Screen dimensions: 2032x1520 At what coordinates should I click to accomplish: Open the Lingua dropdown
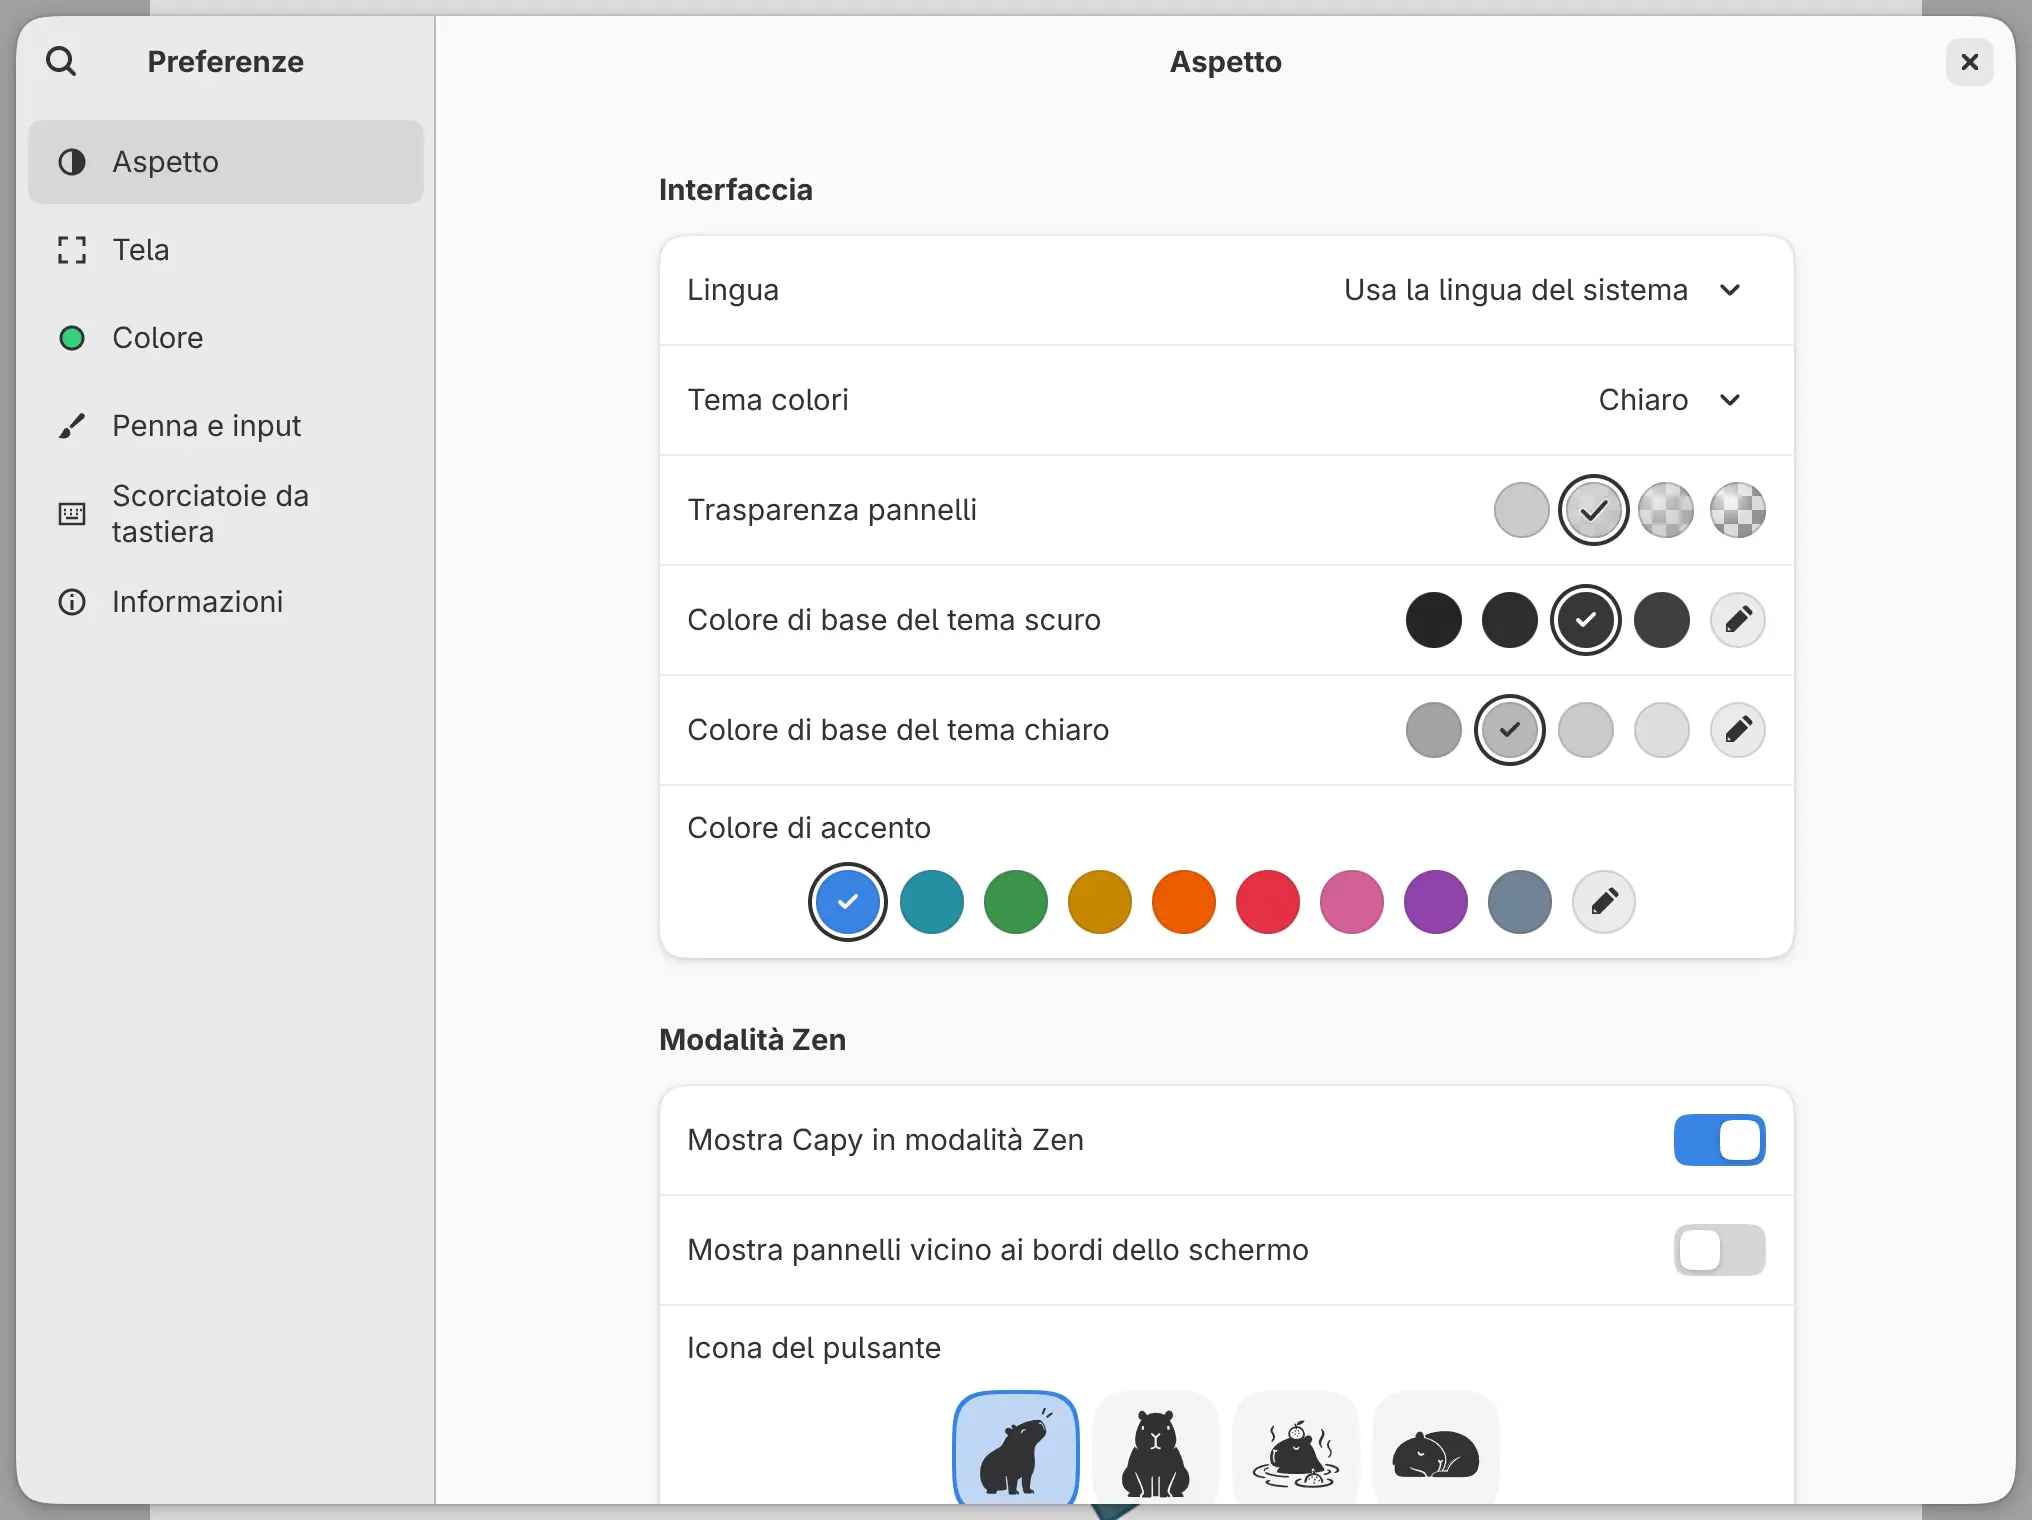(x=1543, y=290)
